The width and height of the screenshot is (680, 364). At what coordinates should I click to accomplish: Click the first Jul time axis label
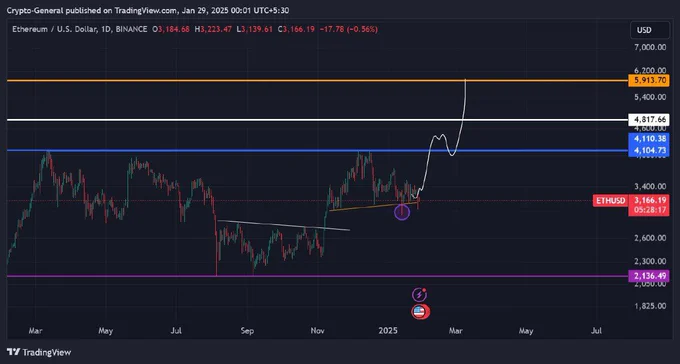point(176,331)
